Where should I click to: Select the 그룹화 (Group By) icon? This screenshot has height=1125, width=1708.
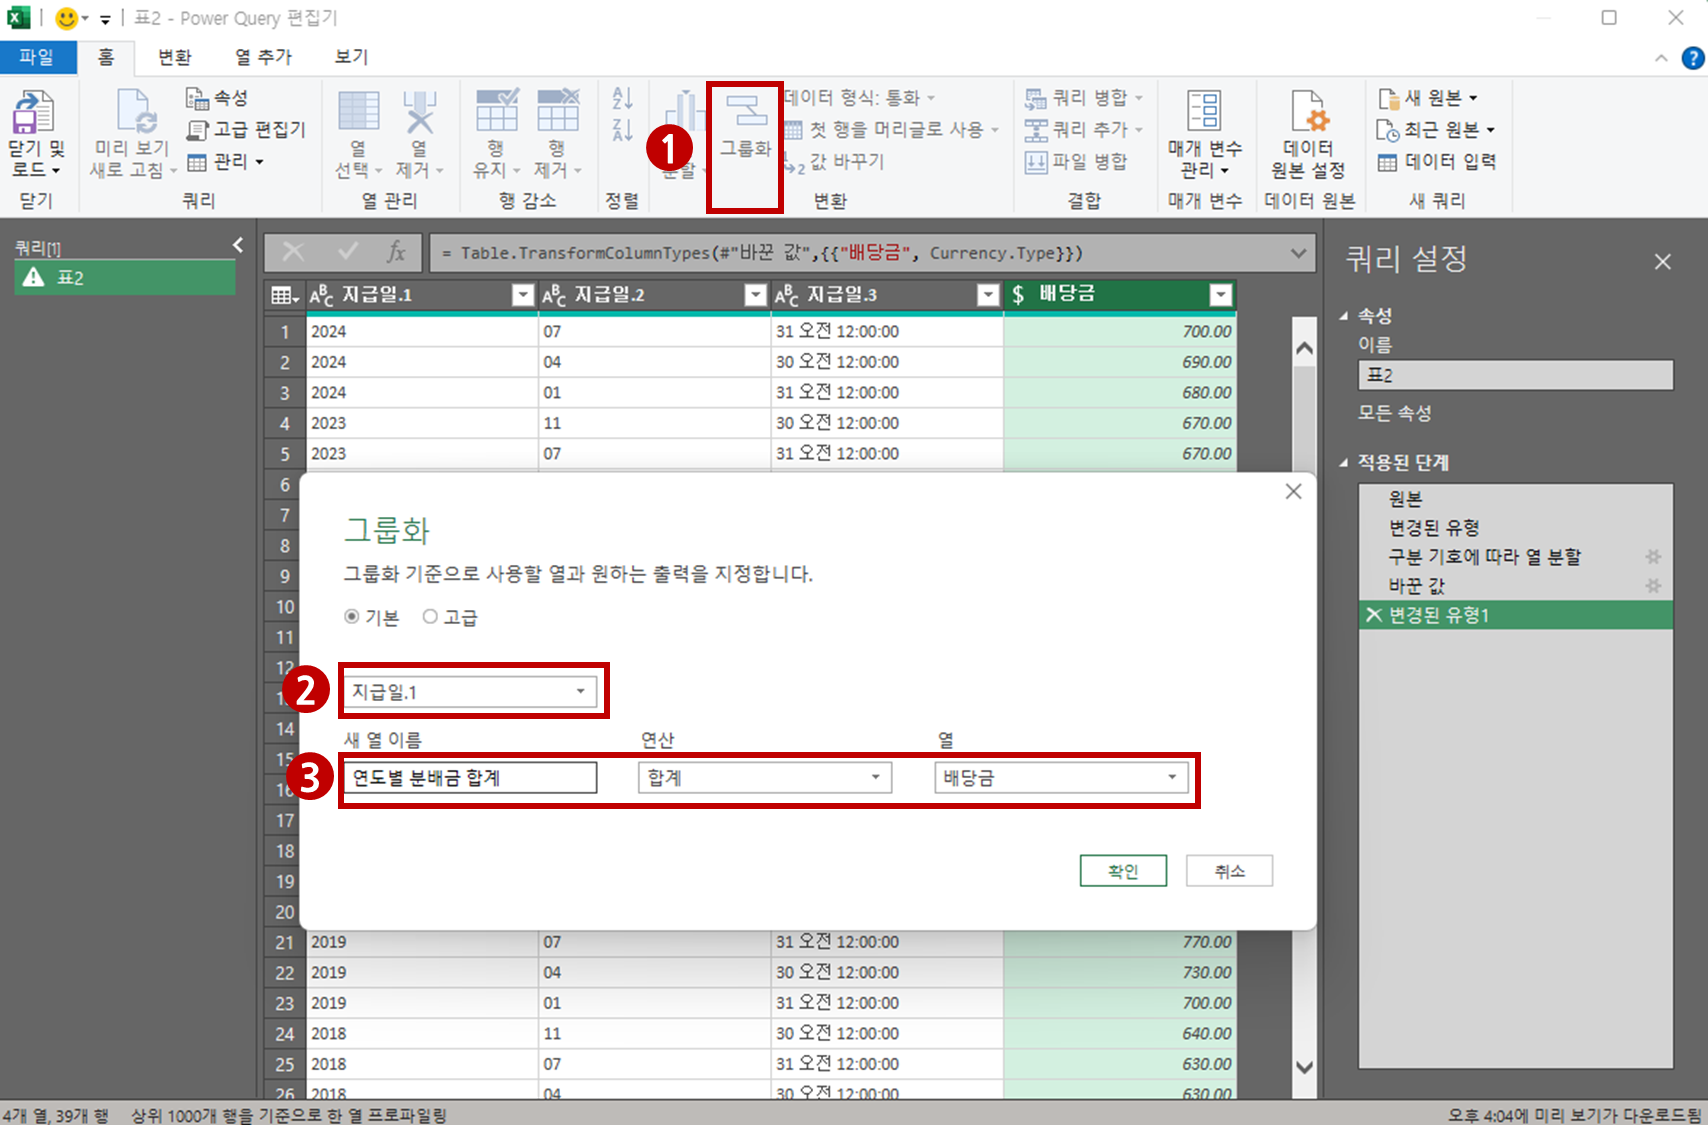(744, 125)
